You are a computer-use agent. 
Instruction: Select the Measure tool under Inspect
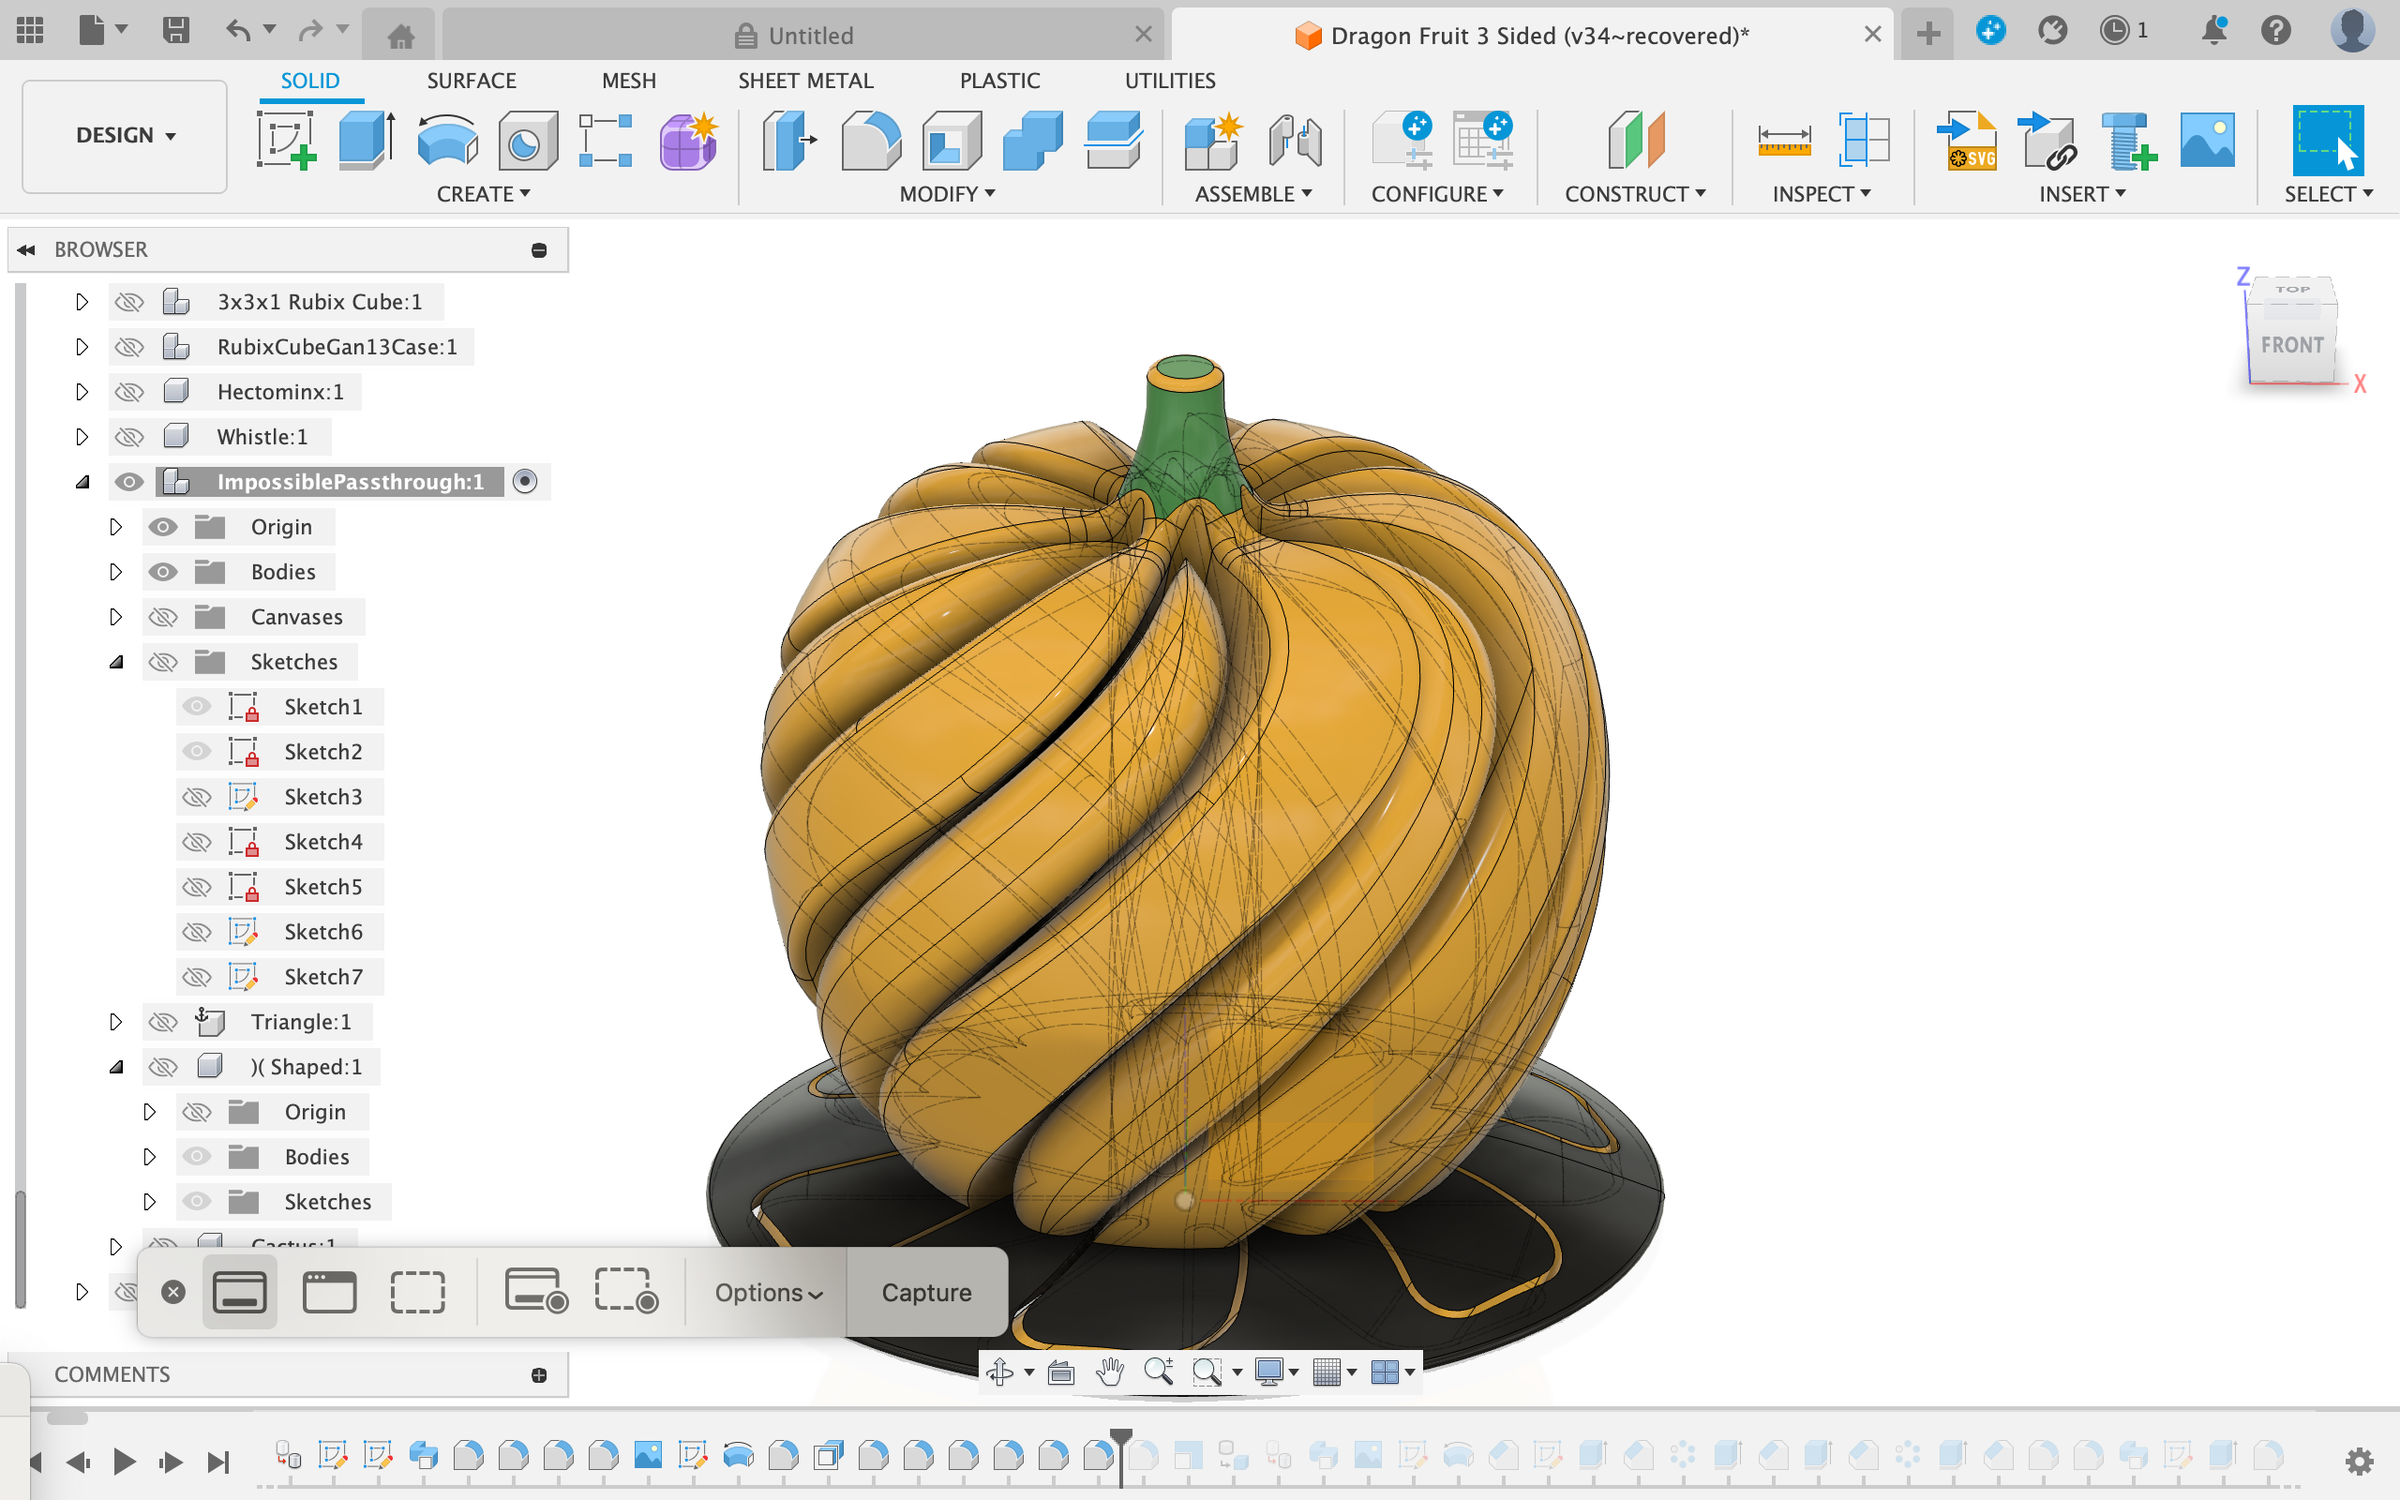1783,140
